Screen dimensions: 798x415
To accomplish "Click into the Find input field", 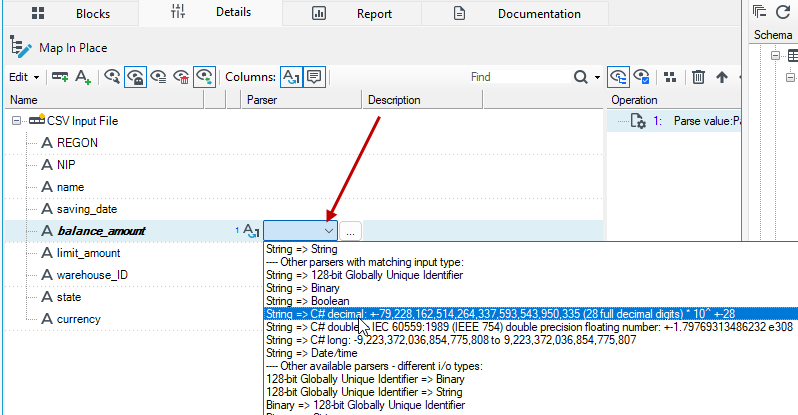I will click(x=519, y=77).
